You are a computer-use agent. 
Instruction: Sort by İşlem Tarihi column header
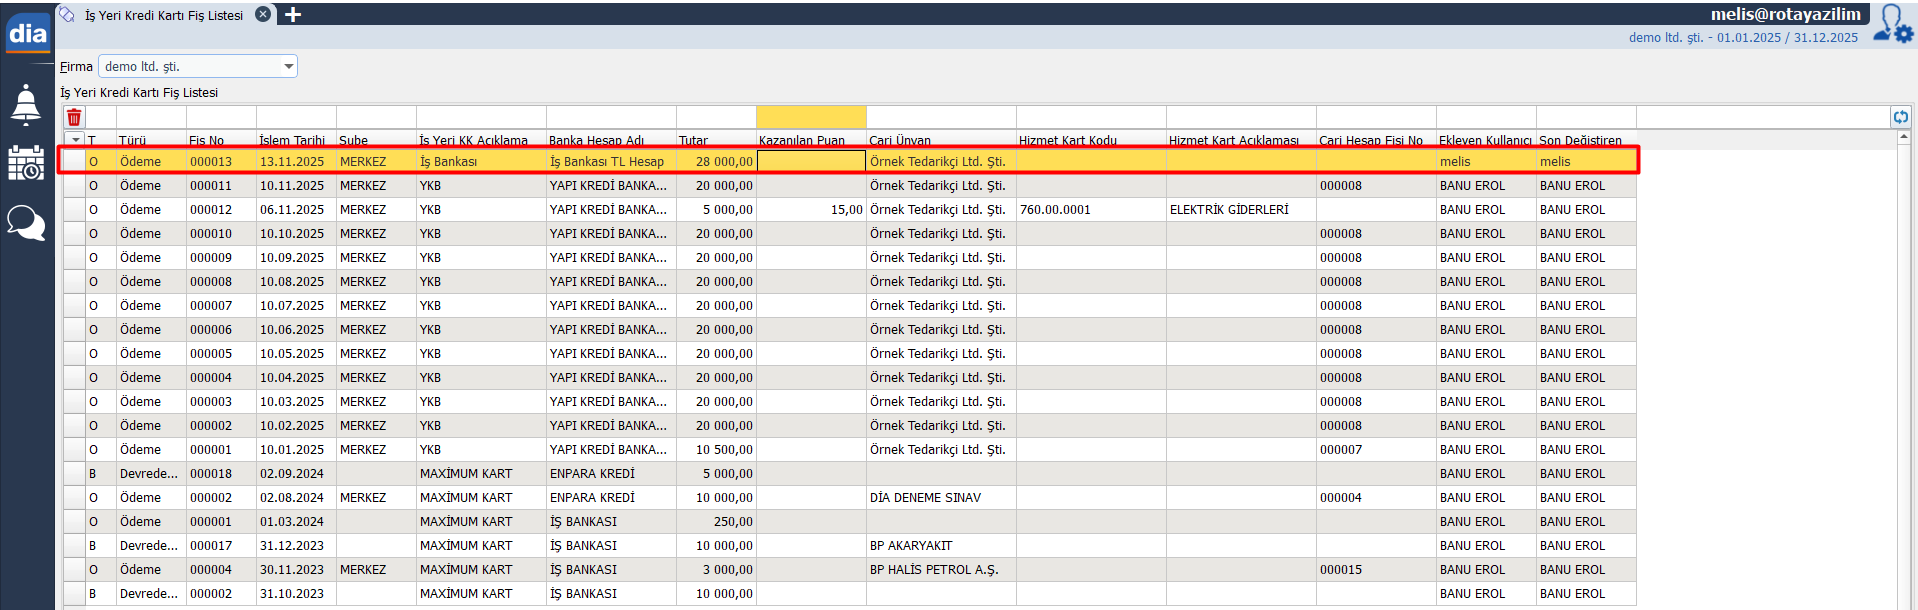(295, 140)
